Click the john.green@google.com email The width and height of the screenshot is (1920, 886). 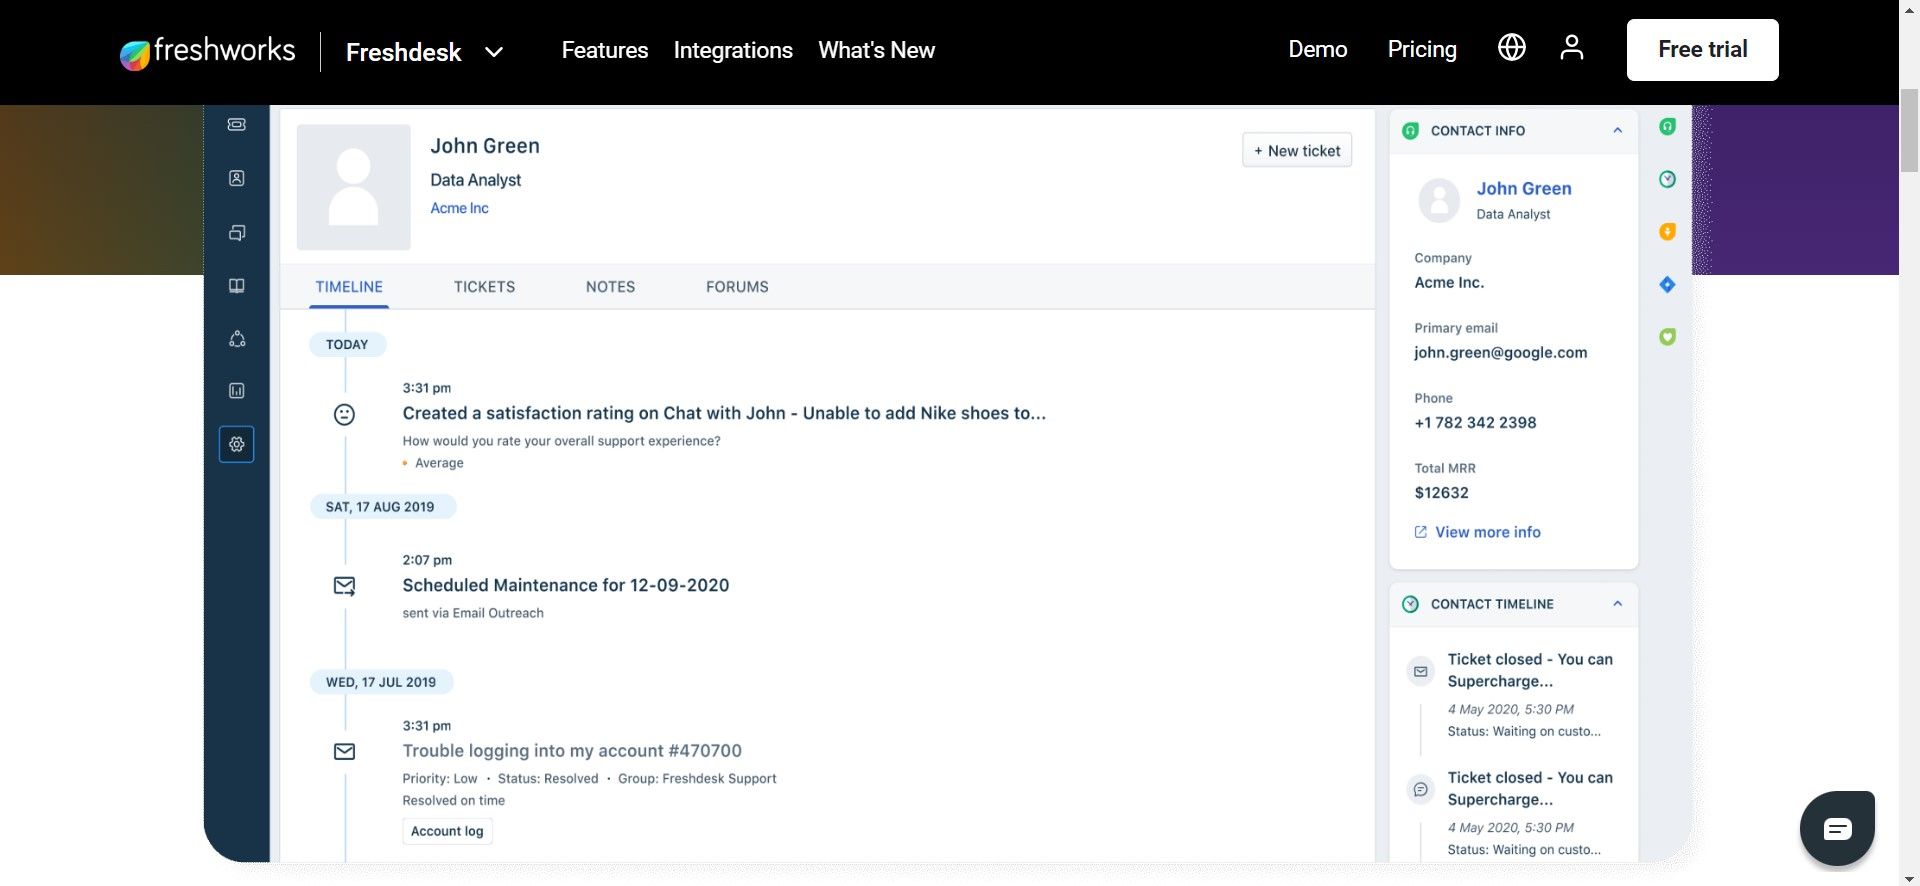tap(1500, 352)
